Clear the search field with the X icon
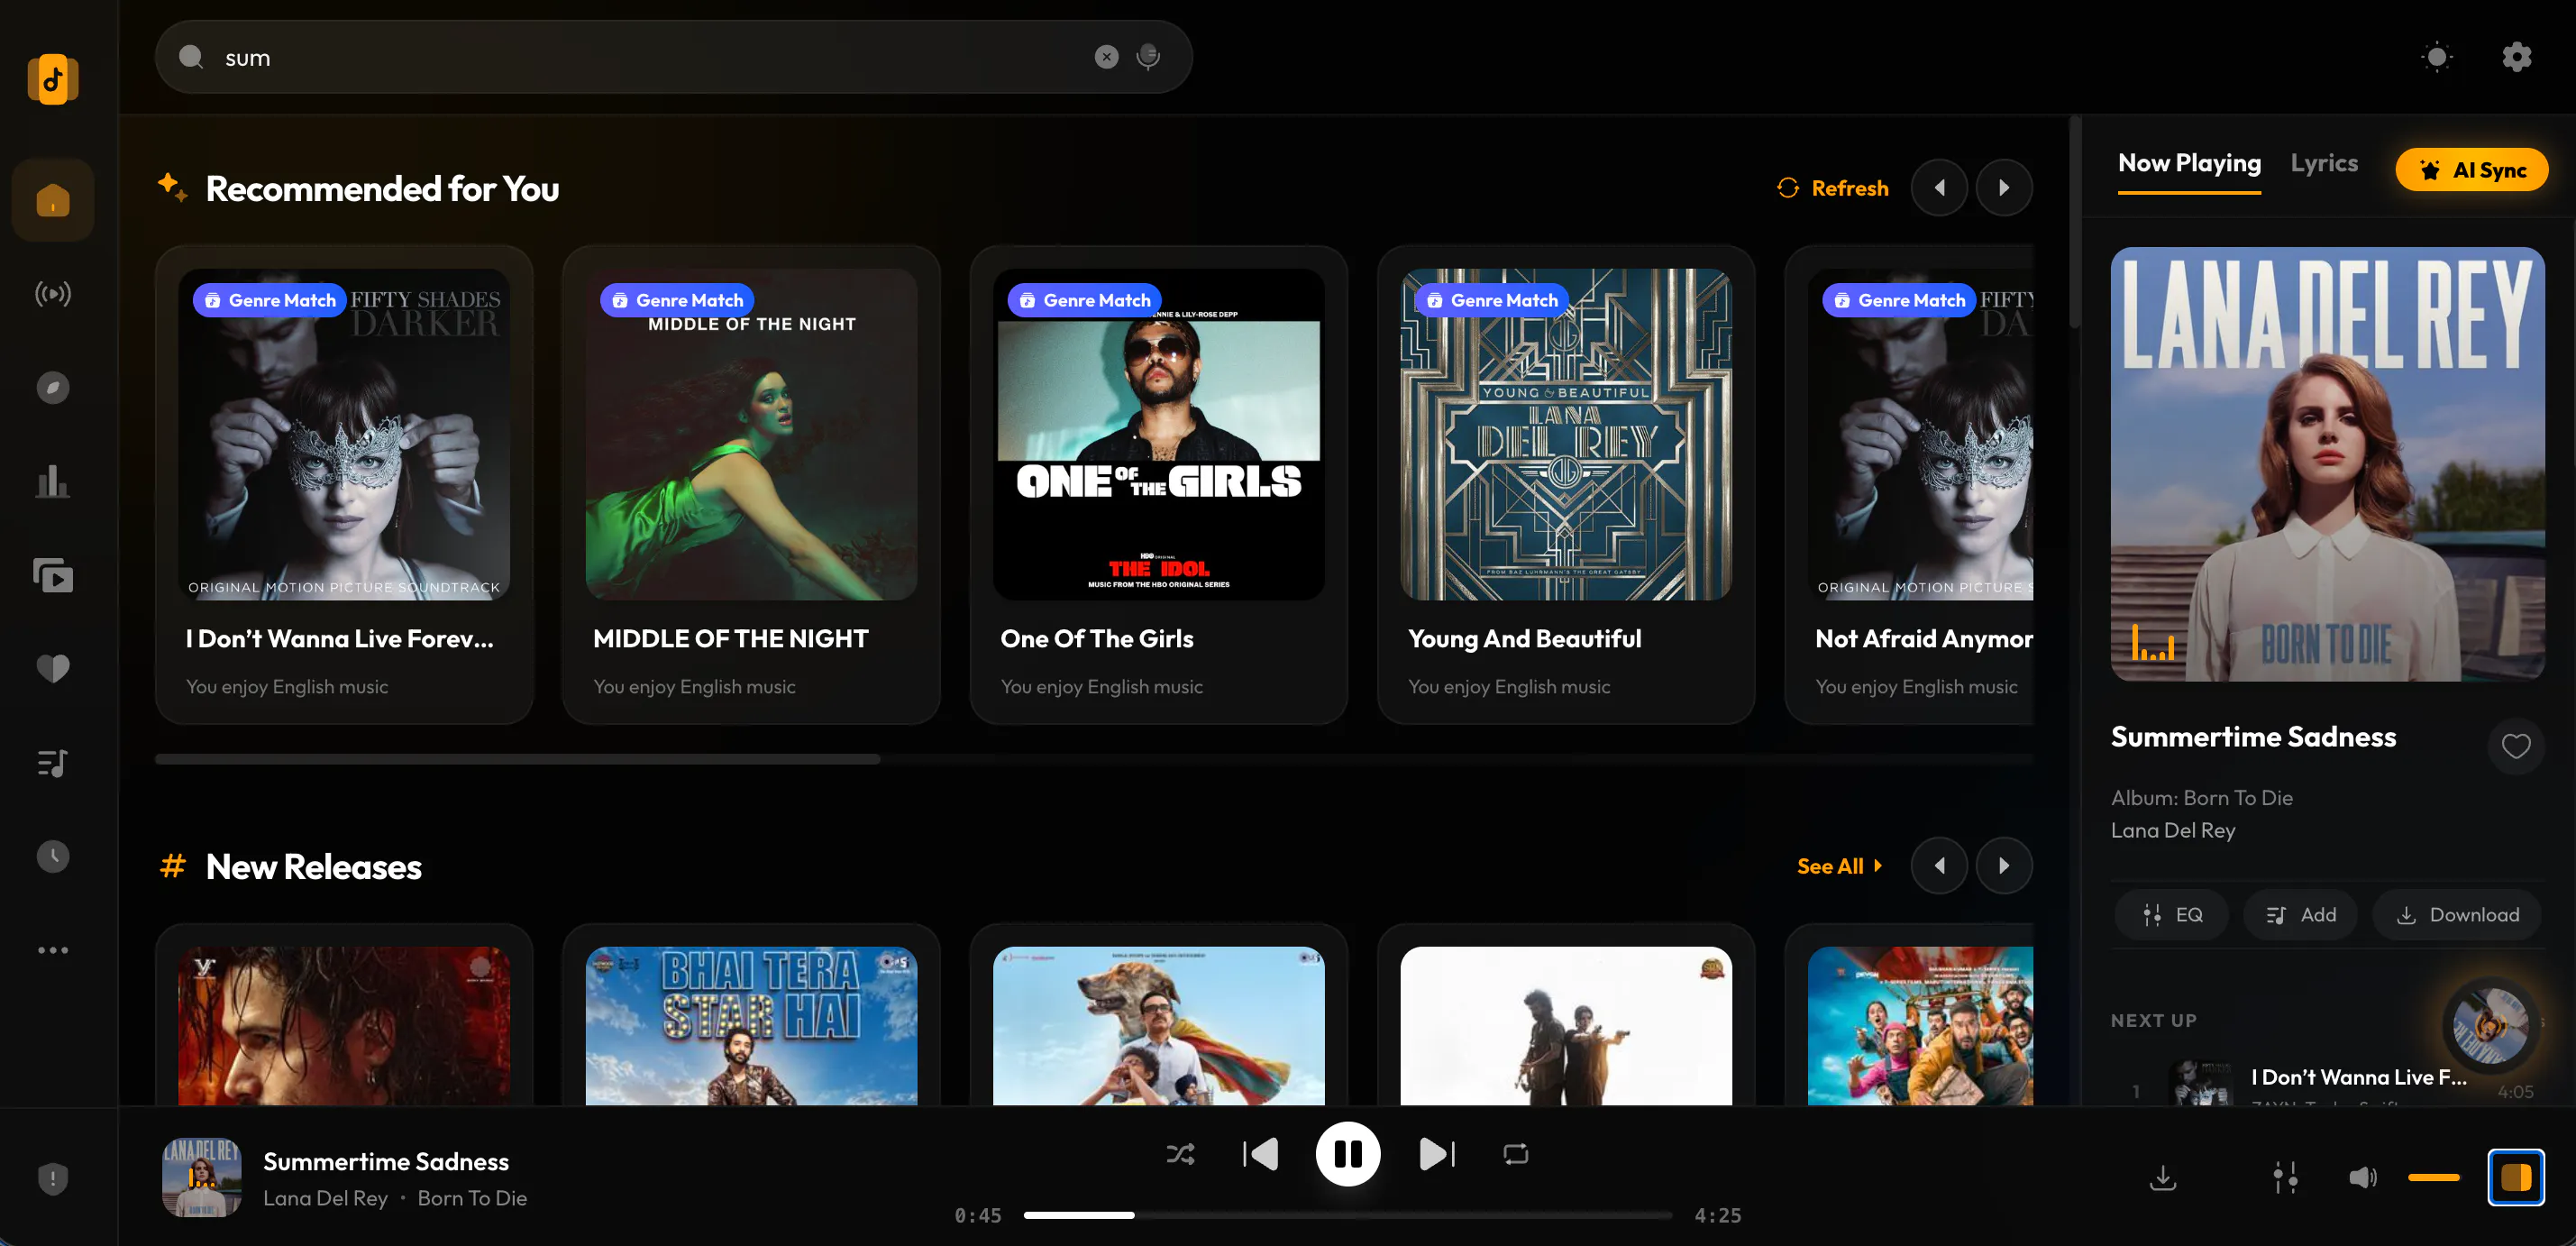Viewport: 2576px width, 1246px height. [1106, 57]
